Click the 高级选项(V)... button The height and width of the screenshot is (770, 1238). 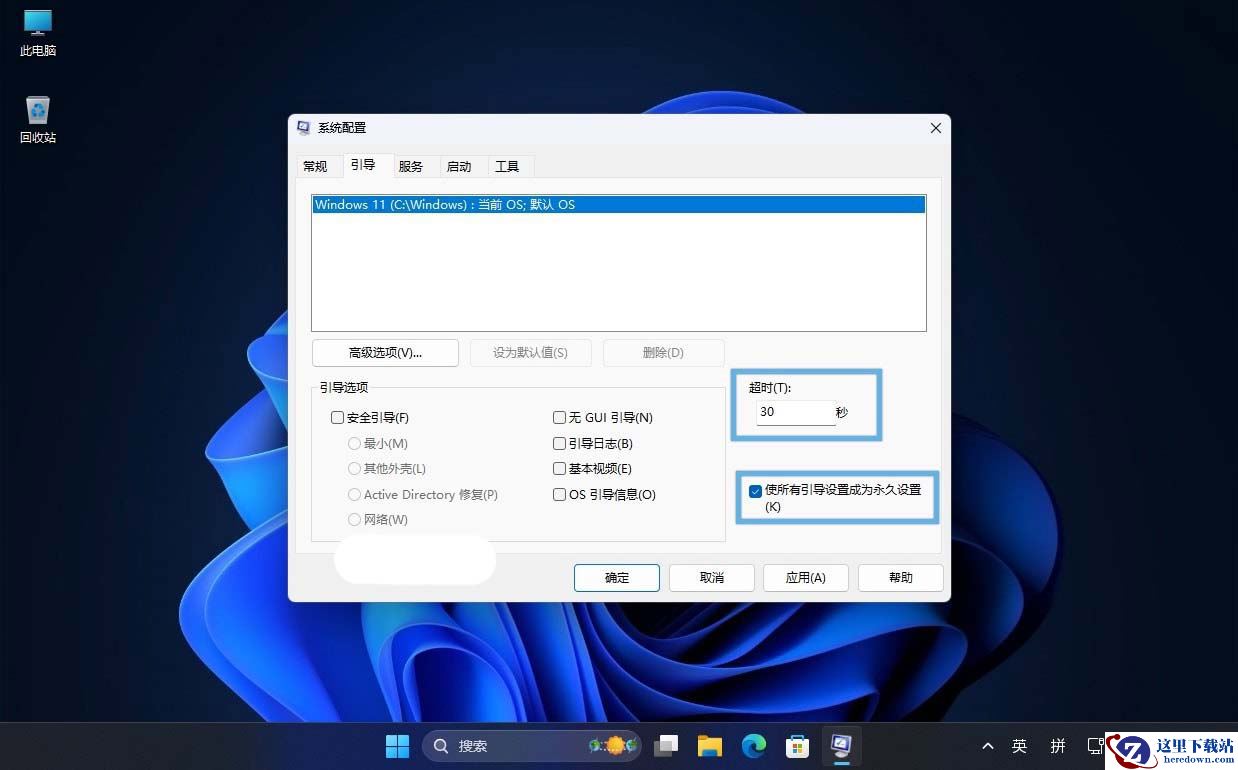pos(385,353)
